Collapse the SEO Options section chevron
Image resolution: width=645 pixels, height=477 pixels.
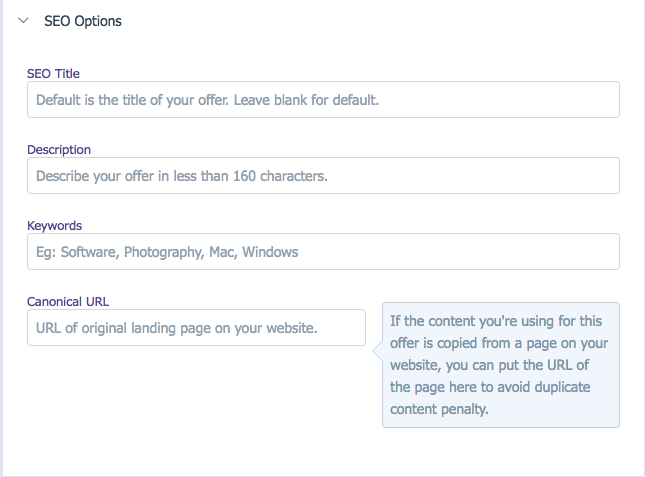pos(23,21)
